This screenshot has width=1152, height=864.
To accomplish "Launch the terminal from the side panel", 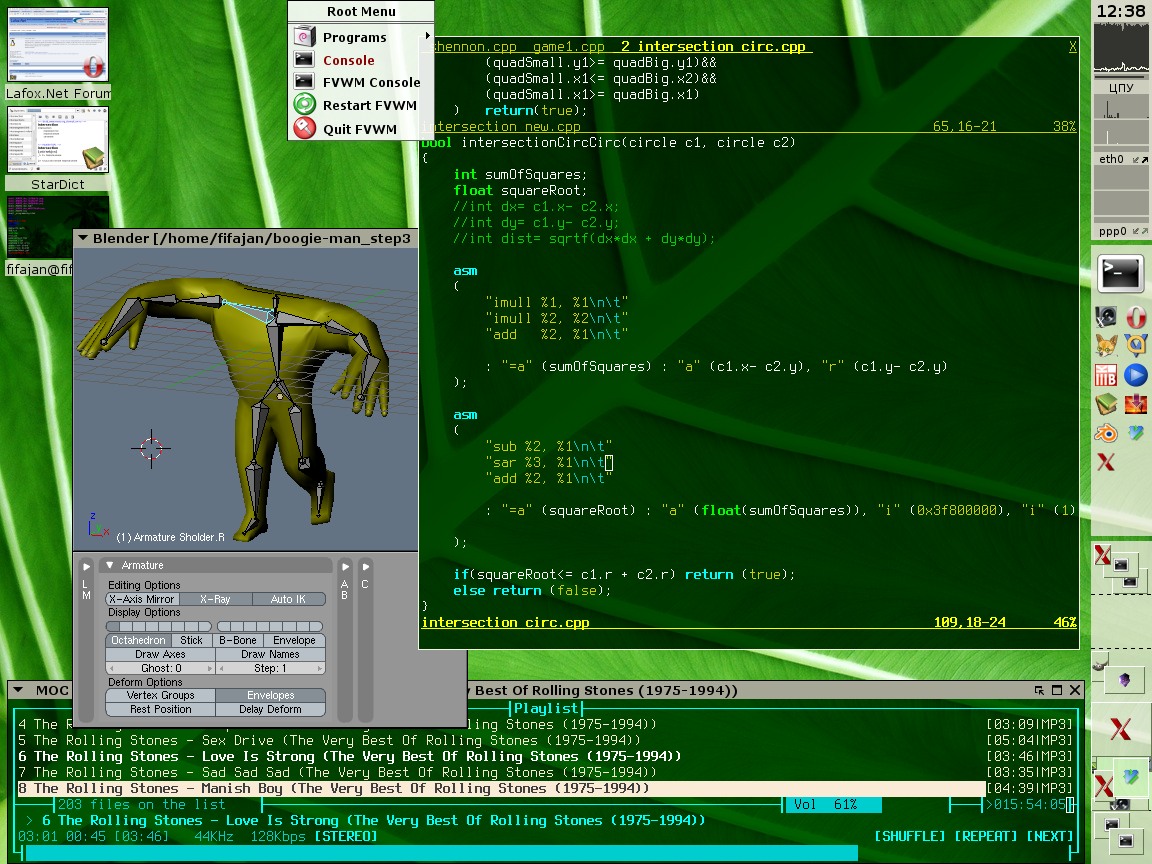I will [1120, 274].
